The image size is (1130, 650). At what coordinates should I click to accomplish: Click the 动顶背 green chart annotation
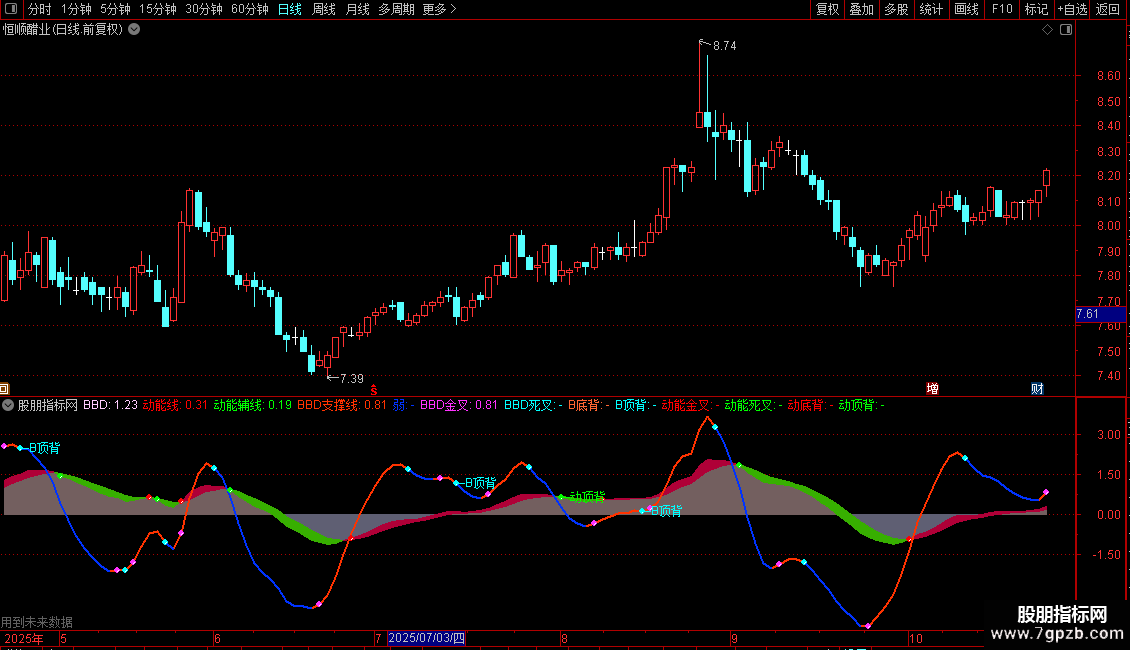click(x=587, y=497)
